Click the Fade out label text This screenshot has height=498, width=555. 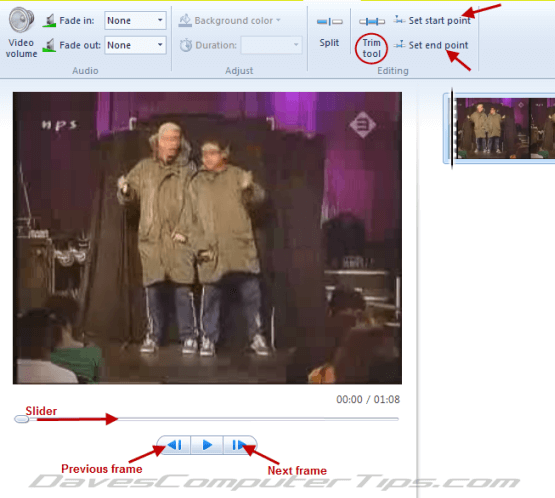[80, 45]
